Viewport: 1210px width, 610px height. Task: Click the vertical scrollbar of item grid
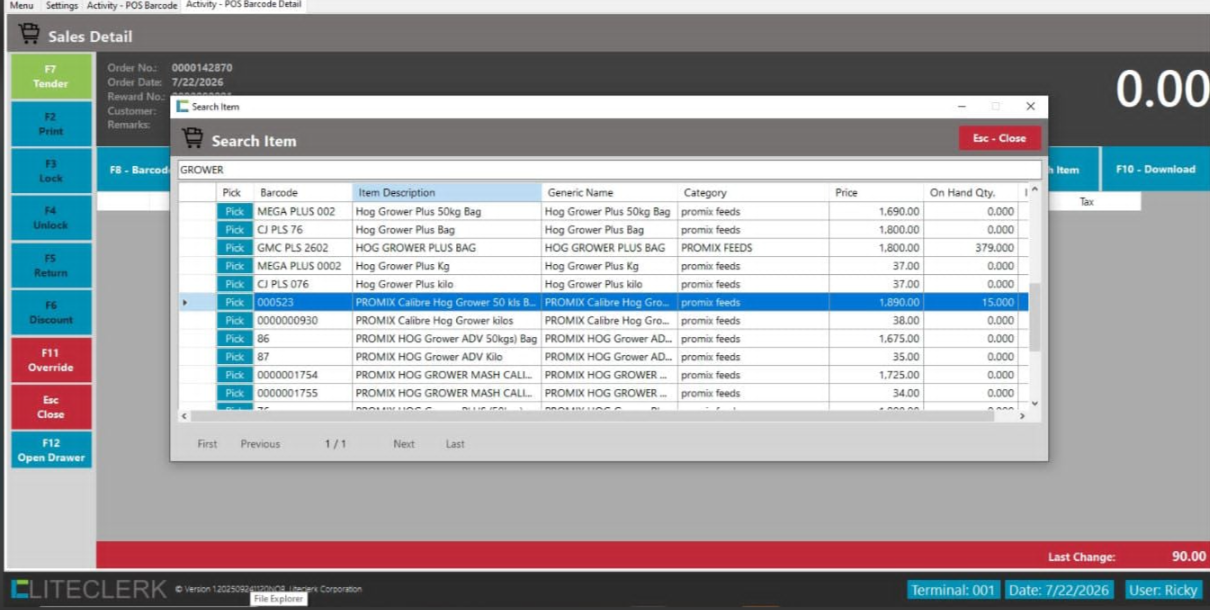(x=1034, y=316)
